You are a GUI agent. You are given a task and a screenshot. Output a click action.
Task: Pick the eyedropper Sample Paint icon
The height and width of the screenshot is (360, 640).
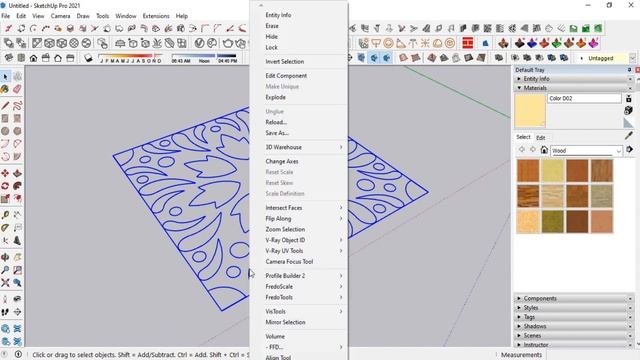(629, 135)
